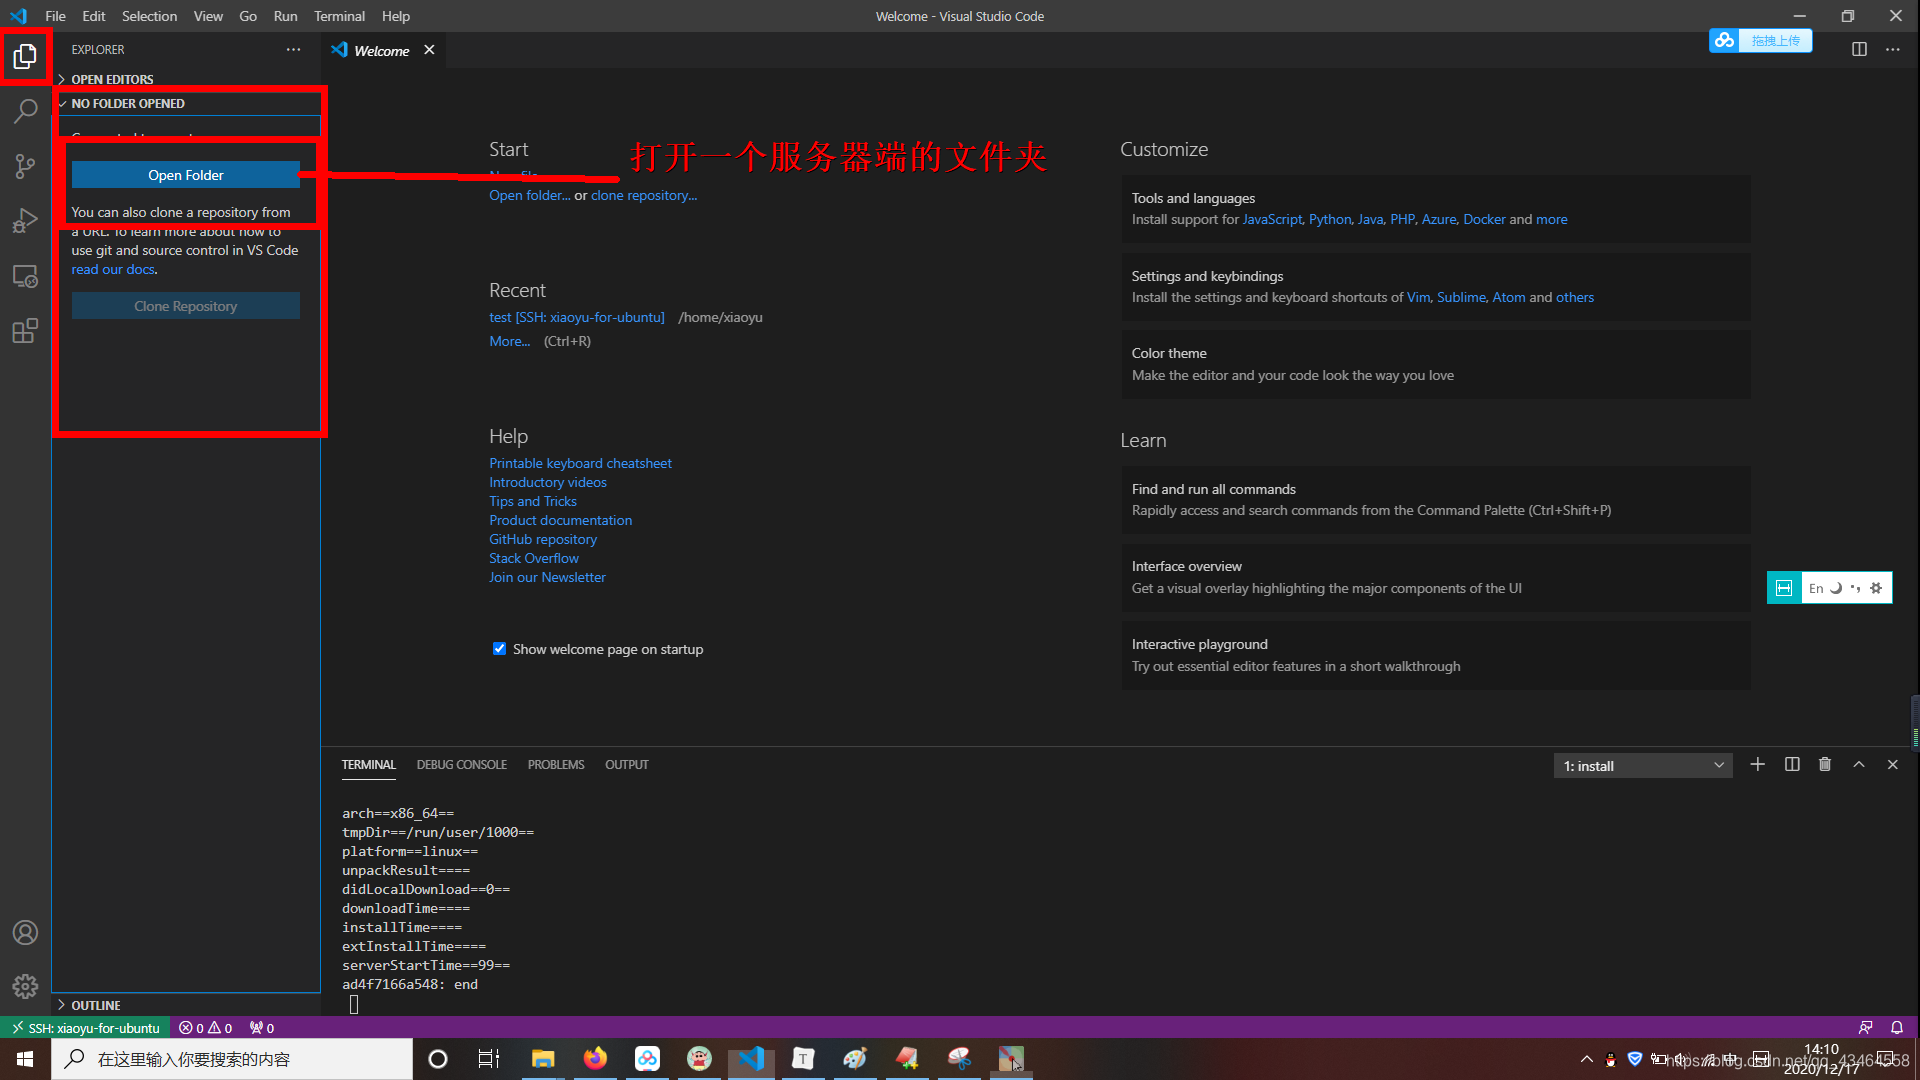Viewport: 1920px width, 1080px height.
Task: Toggle Show welcome page on startup
Action: (x=498, y=647)
